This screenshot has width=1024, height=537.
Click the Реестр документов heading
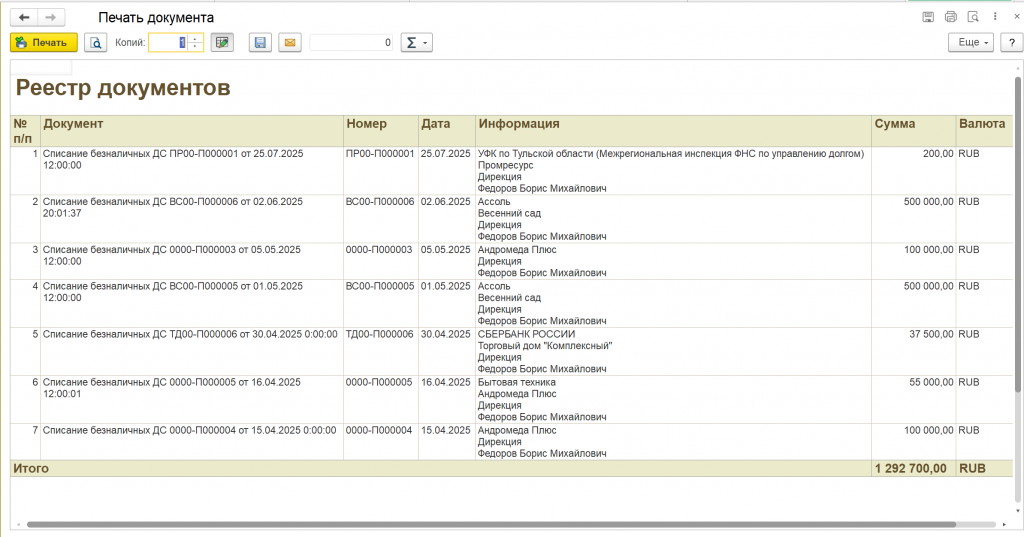123,88
